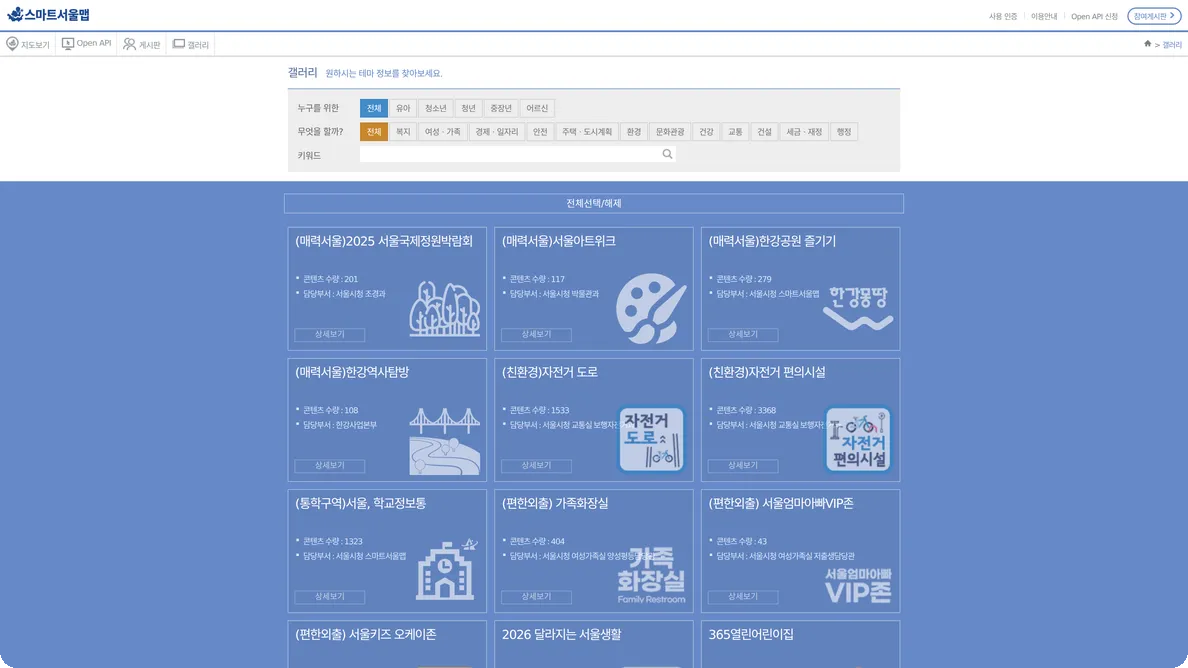The image size is (1188, 668).
Task: Select 환경 topic filter
Action: pyautogui.click(x=634, y=132)
